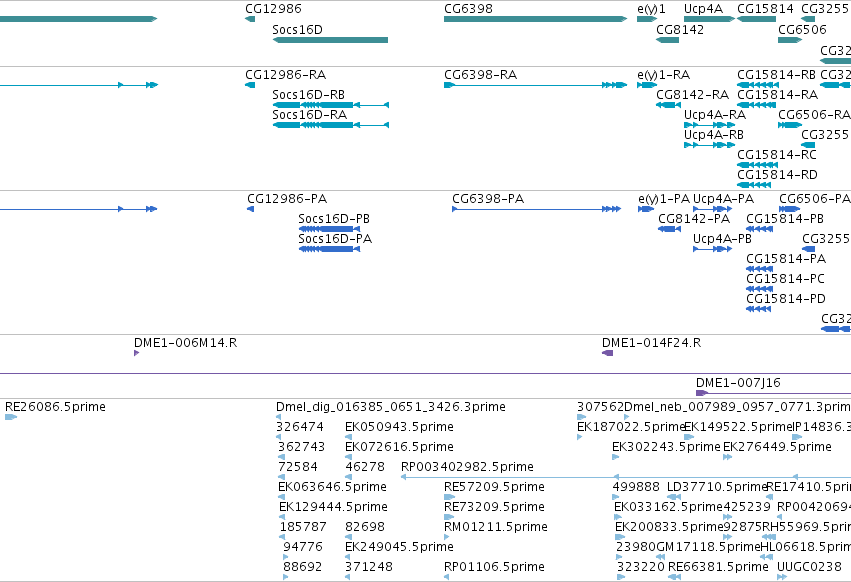Select the CG6398-PA protein label
Screen dimensions: 851x582
tap(488, 199)
